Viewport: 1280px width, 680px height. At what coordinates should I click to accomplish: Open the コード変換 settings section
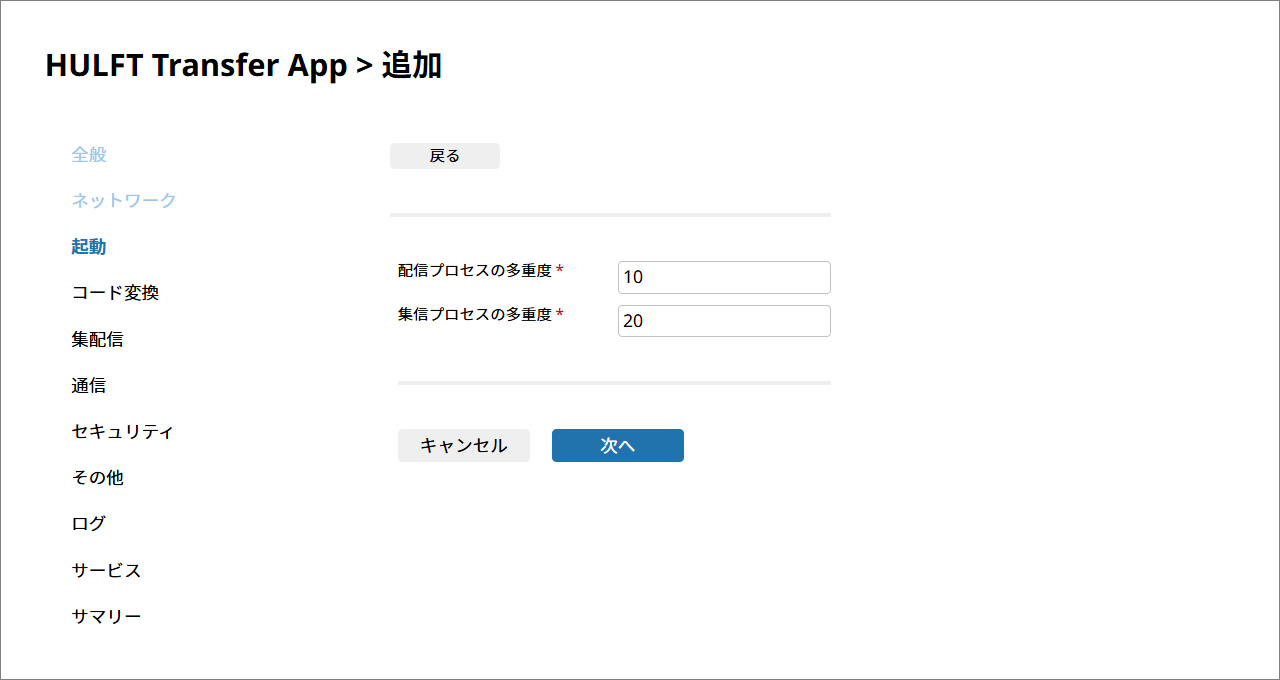pyautogui.click(x=115, y=293)
